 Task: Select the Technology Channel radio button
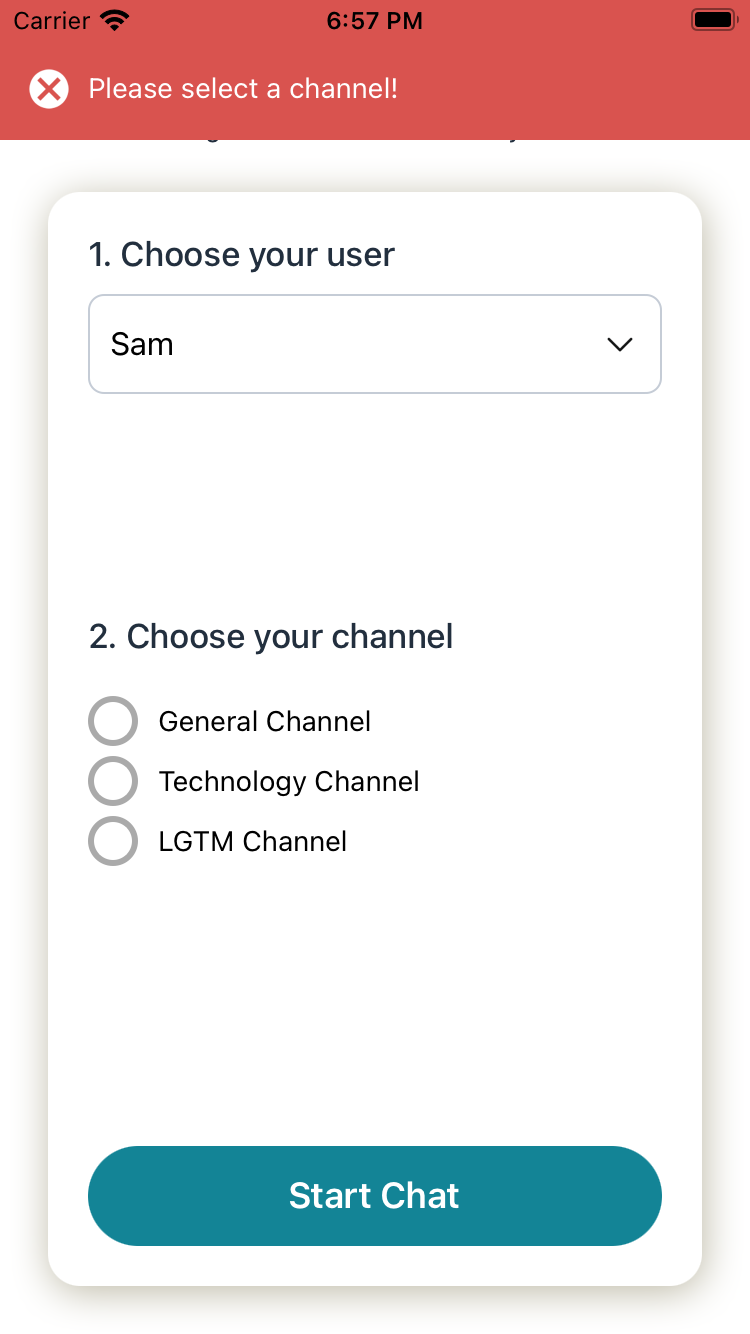[x=113, y=781]
